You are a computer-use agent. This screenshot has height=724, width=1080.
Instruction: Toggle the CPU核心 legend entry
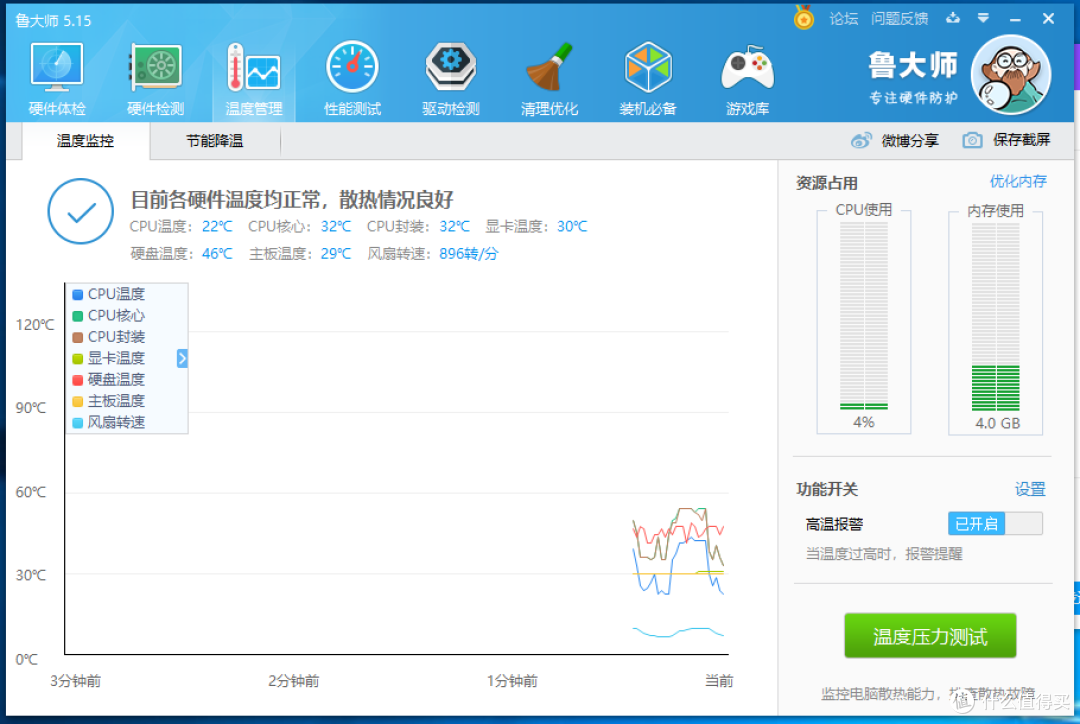tap(109, 316)
